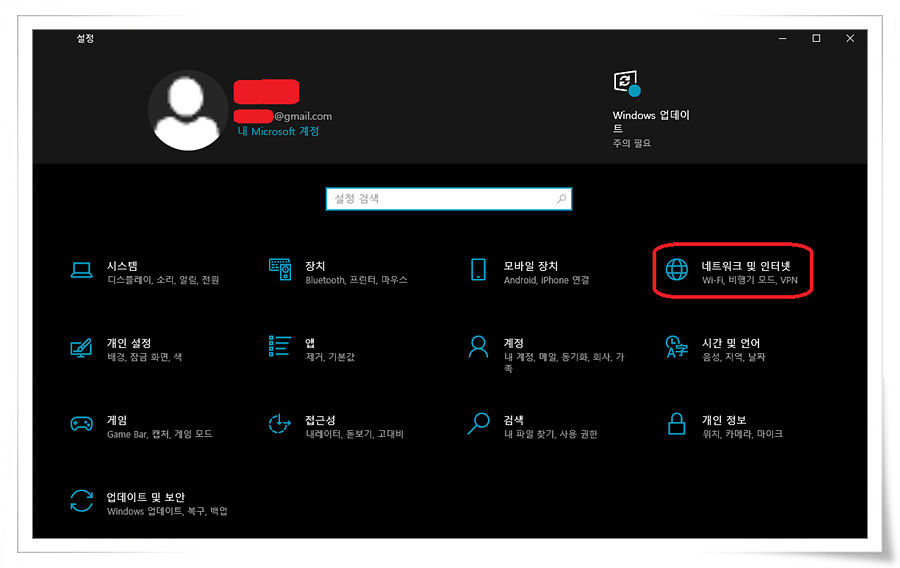
Task: Maximize the 설정 window
Action: pos(816,38)
